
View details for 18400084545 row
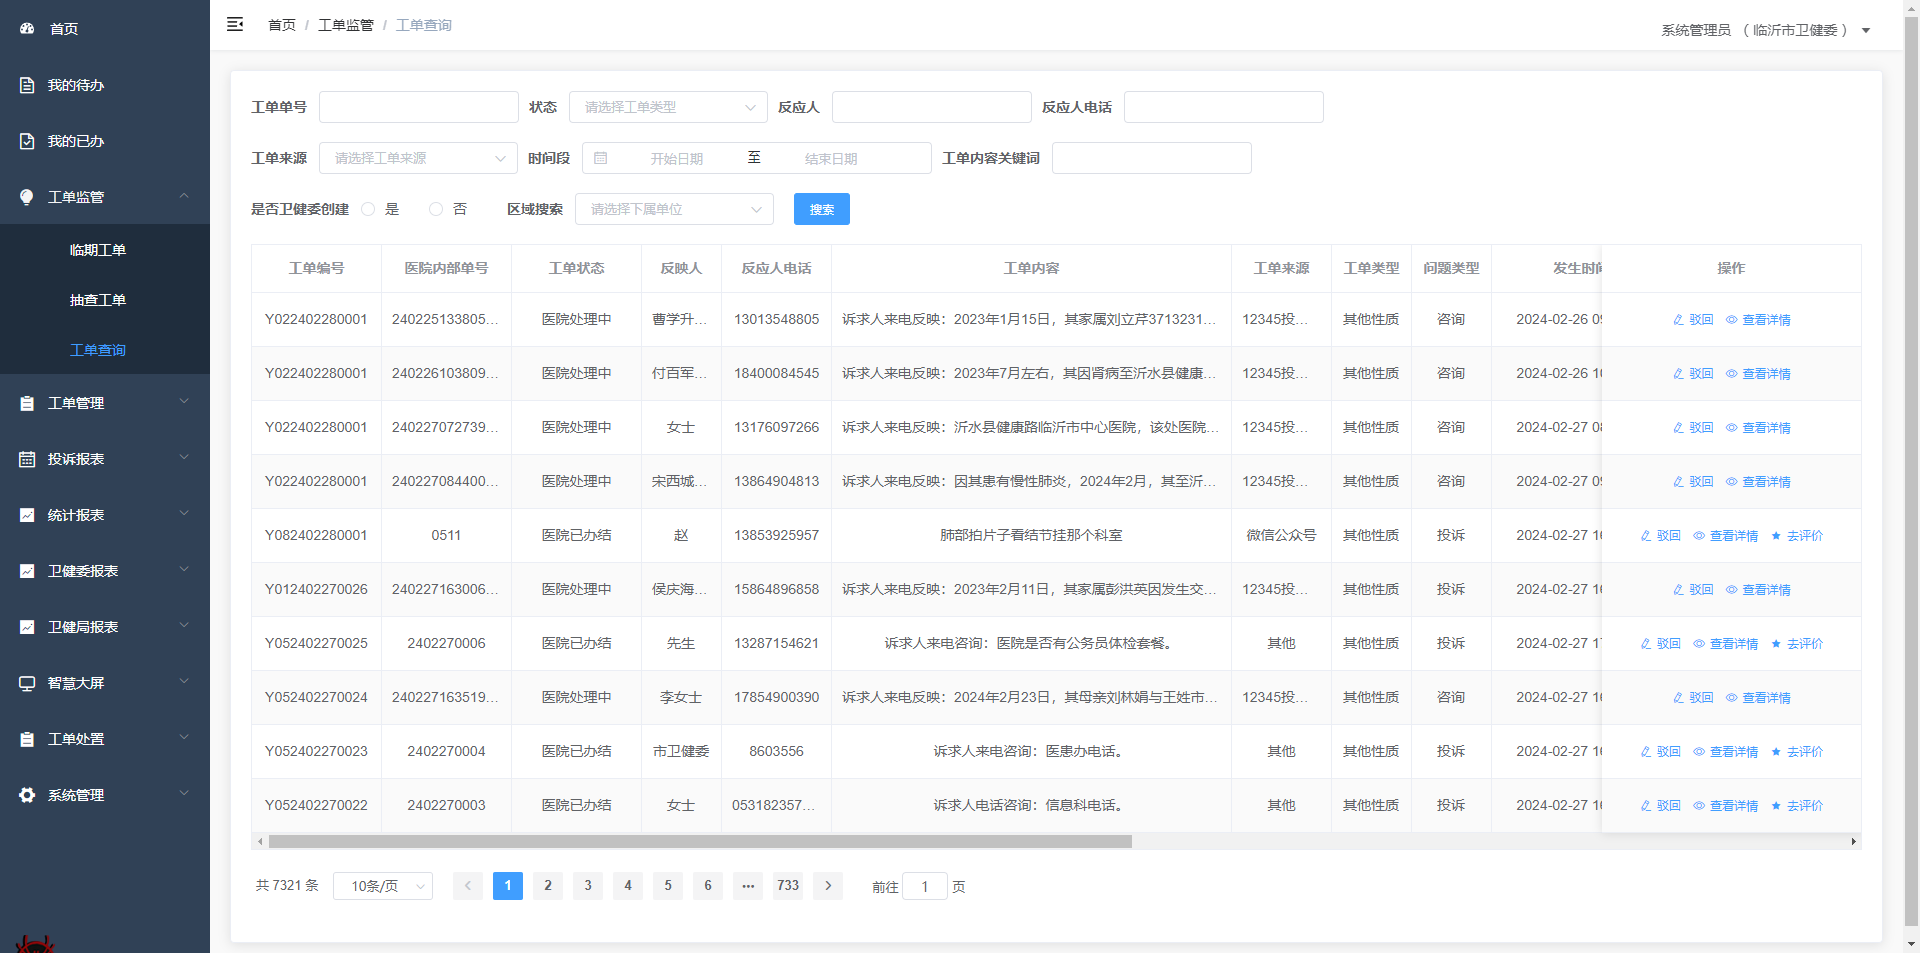point(1758,374)
